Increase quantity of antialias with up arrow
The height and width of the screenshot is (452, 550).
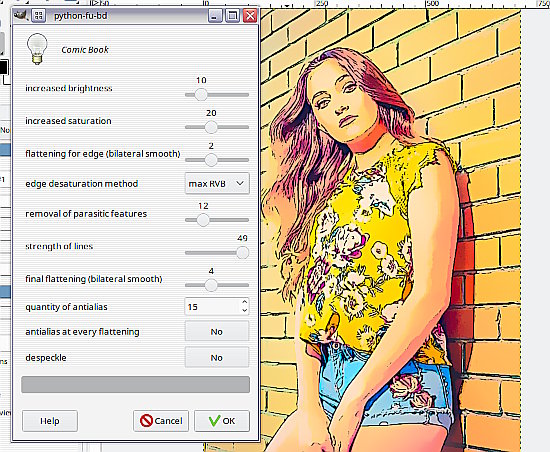244,302
